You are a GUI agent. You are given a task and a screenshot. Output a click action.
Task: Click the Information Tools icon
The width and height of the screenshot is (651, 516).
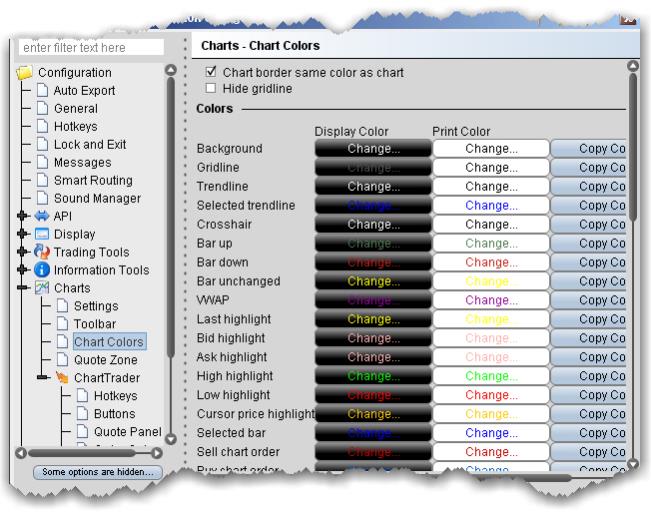(42, 270)
